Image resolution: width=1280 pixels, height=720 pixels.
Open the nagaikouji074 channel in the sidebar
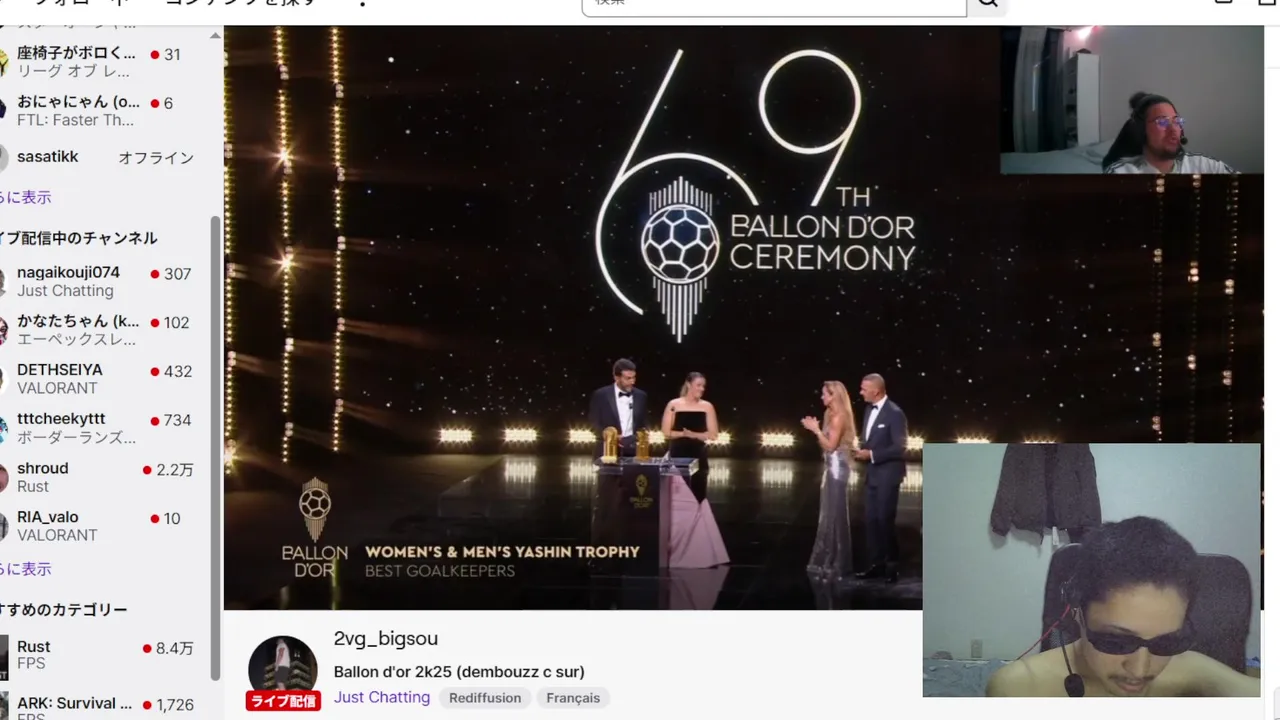(100, 281)
